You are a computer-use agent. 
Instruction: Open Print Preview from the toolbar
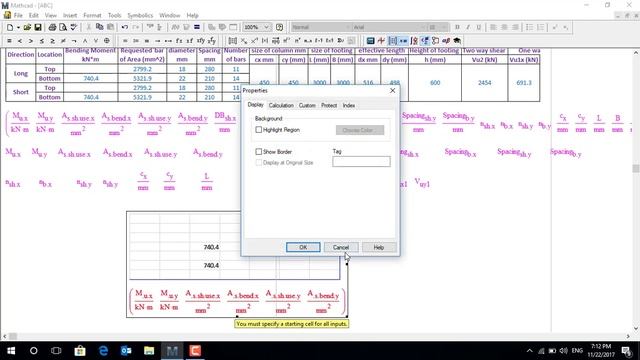(x=63, y=27)
